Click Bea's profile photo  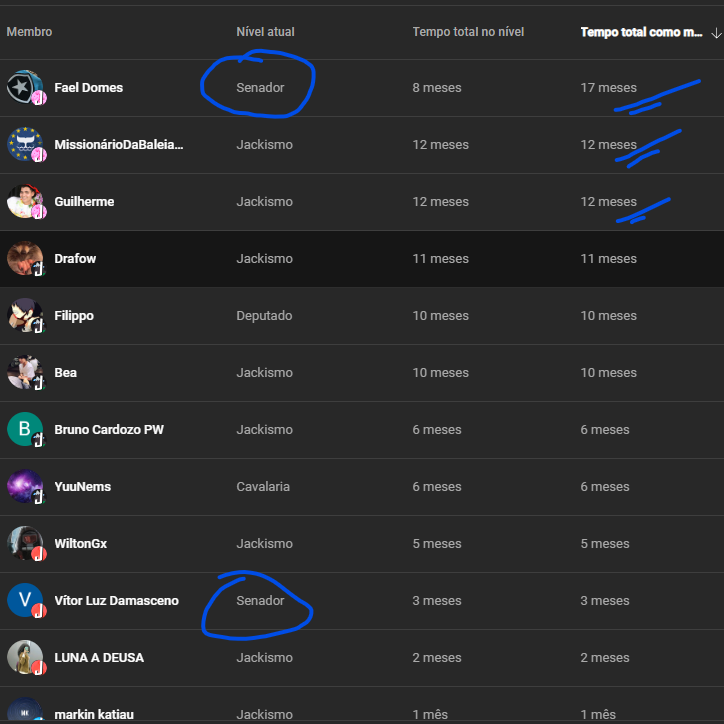25,372
